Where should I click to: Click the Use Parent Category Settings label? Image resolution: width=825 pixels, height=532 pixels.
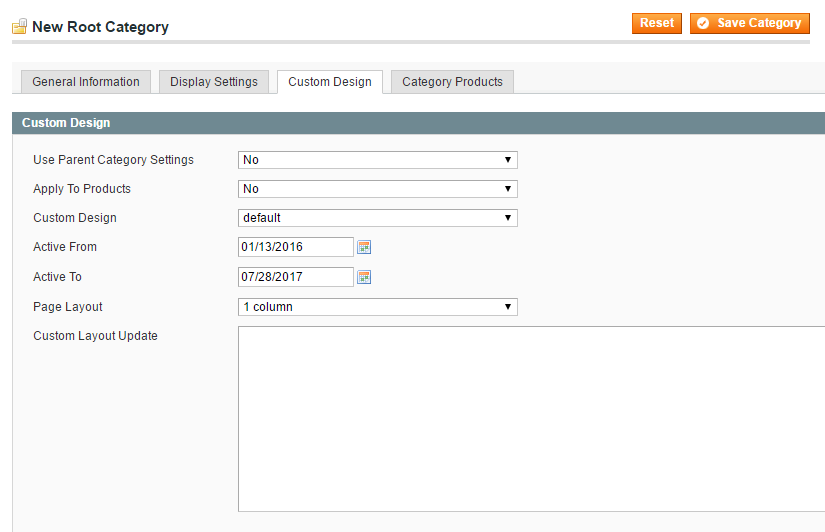point(113,160)
